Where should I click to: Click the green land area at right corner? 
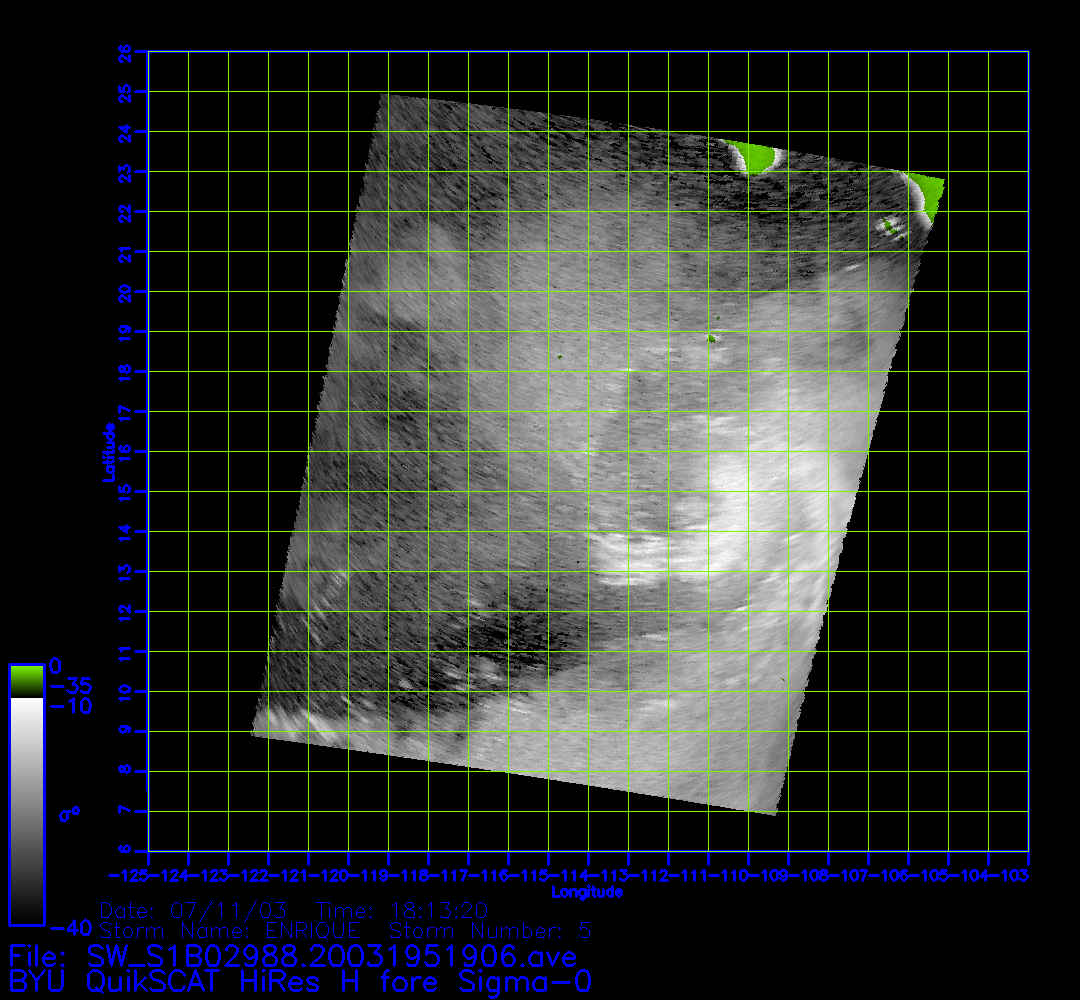click(927, 192)
